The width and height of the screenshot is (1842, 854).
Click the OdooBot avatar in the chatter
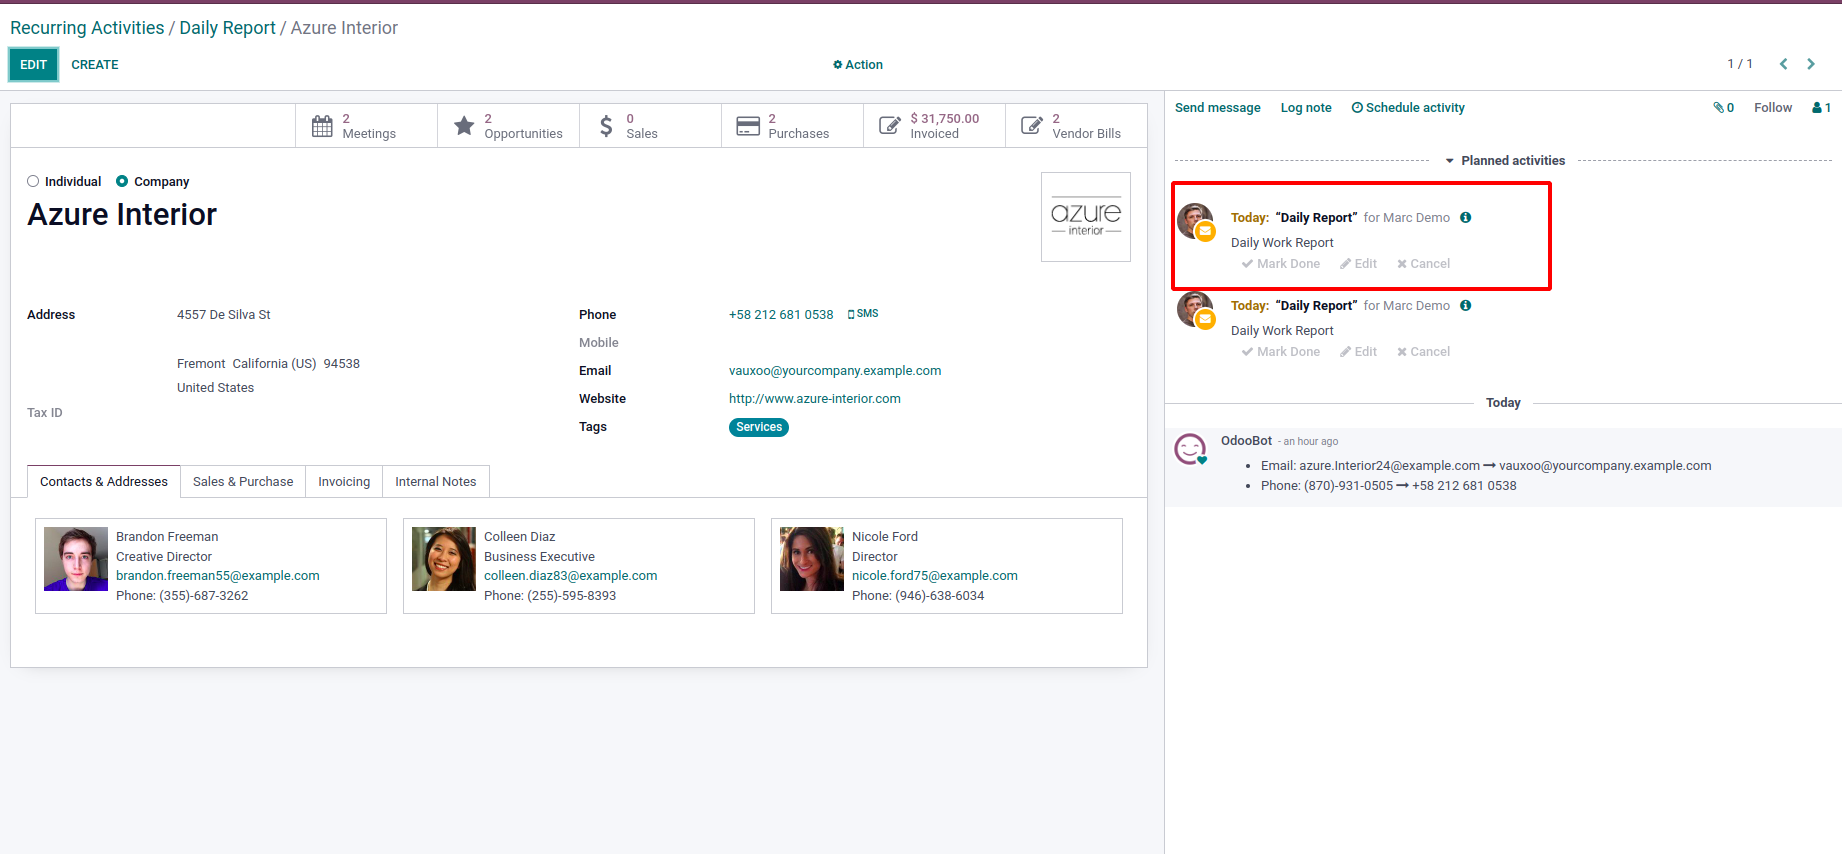(1191, 450)
